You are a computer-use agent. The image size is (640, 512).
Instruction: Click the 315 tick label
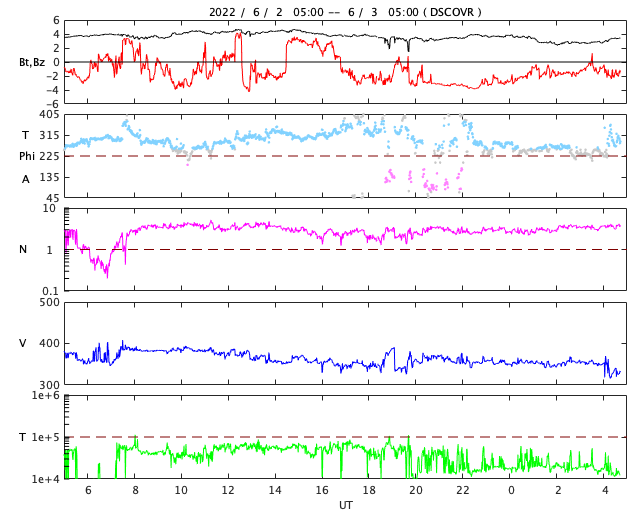(49, 135)
